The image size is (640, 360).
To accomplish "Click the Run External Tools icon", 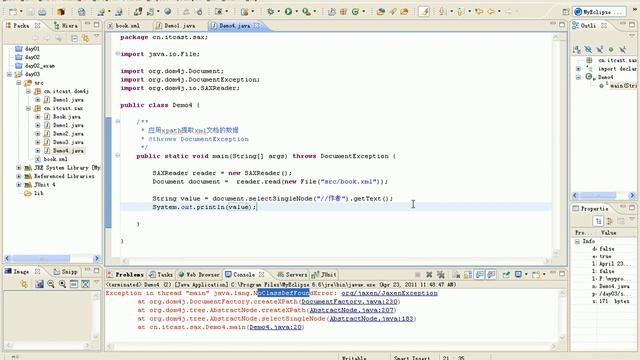I will 306,12.
